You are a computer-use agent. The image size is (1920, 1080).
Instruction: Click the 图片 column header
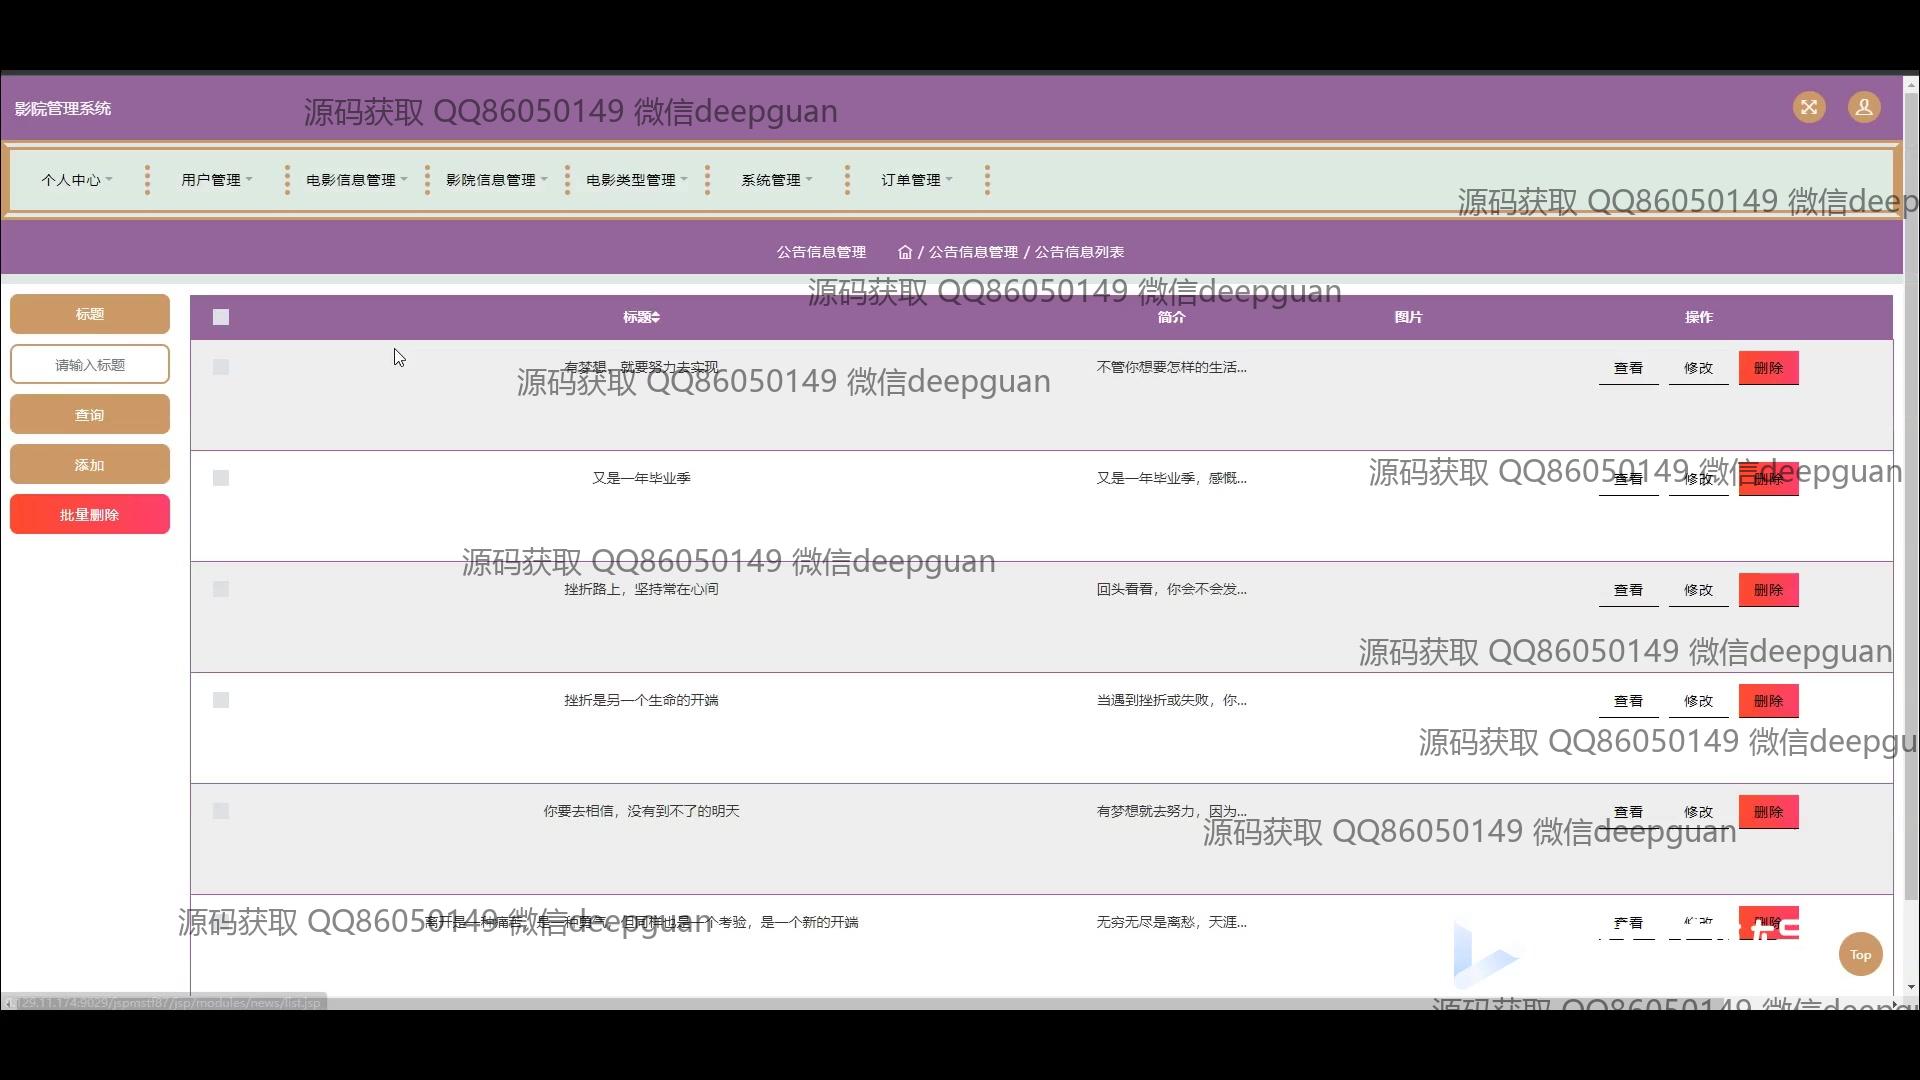[1408, 317]
